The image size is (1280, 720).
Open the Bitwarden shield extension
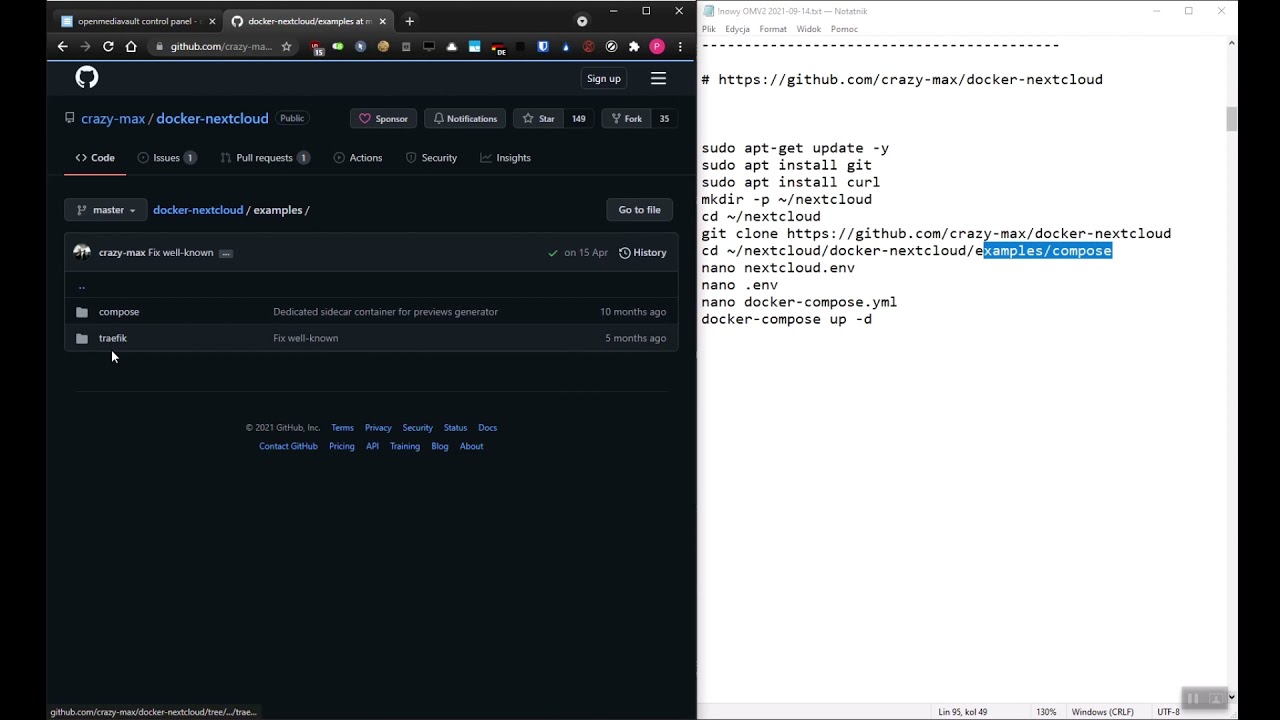click(543, 46)
